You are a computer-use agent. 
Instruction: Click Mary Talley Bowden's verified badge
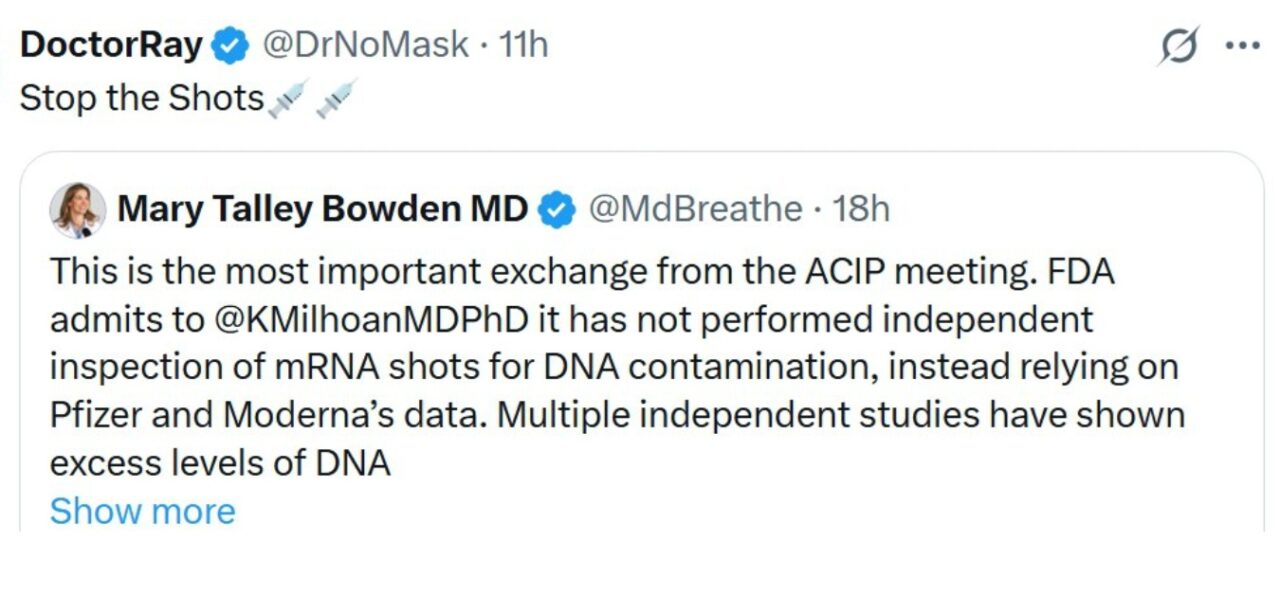click(557, 209)
